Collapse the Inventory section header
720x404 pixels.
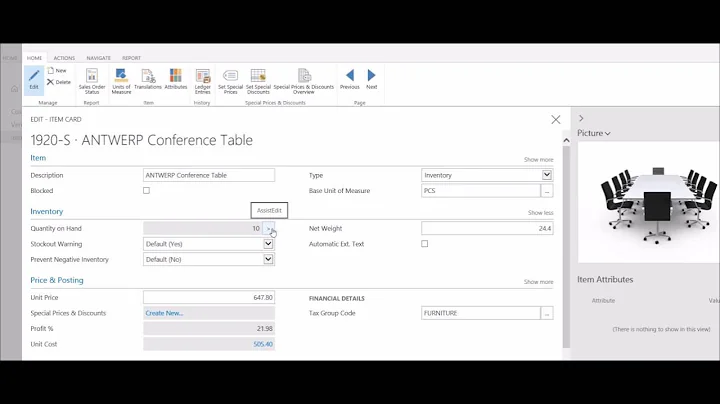[47, 212]
